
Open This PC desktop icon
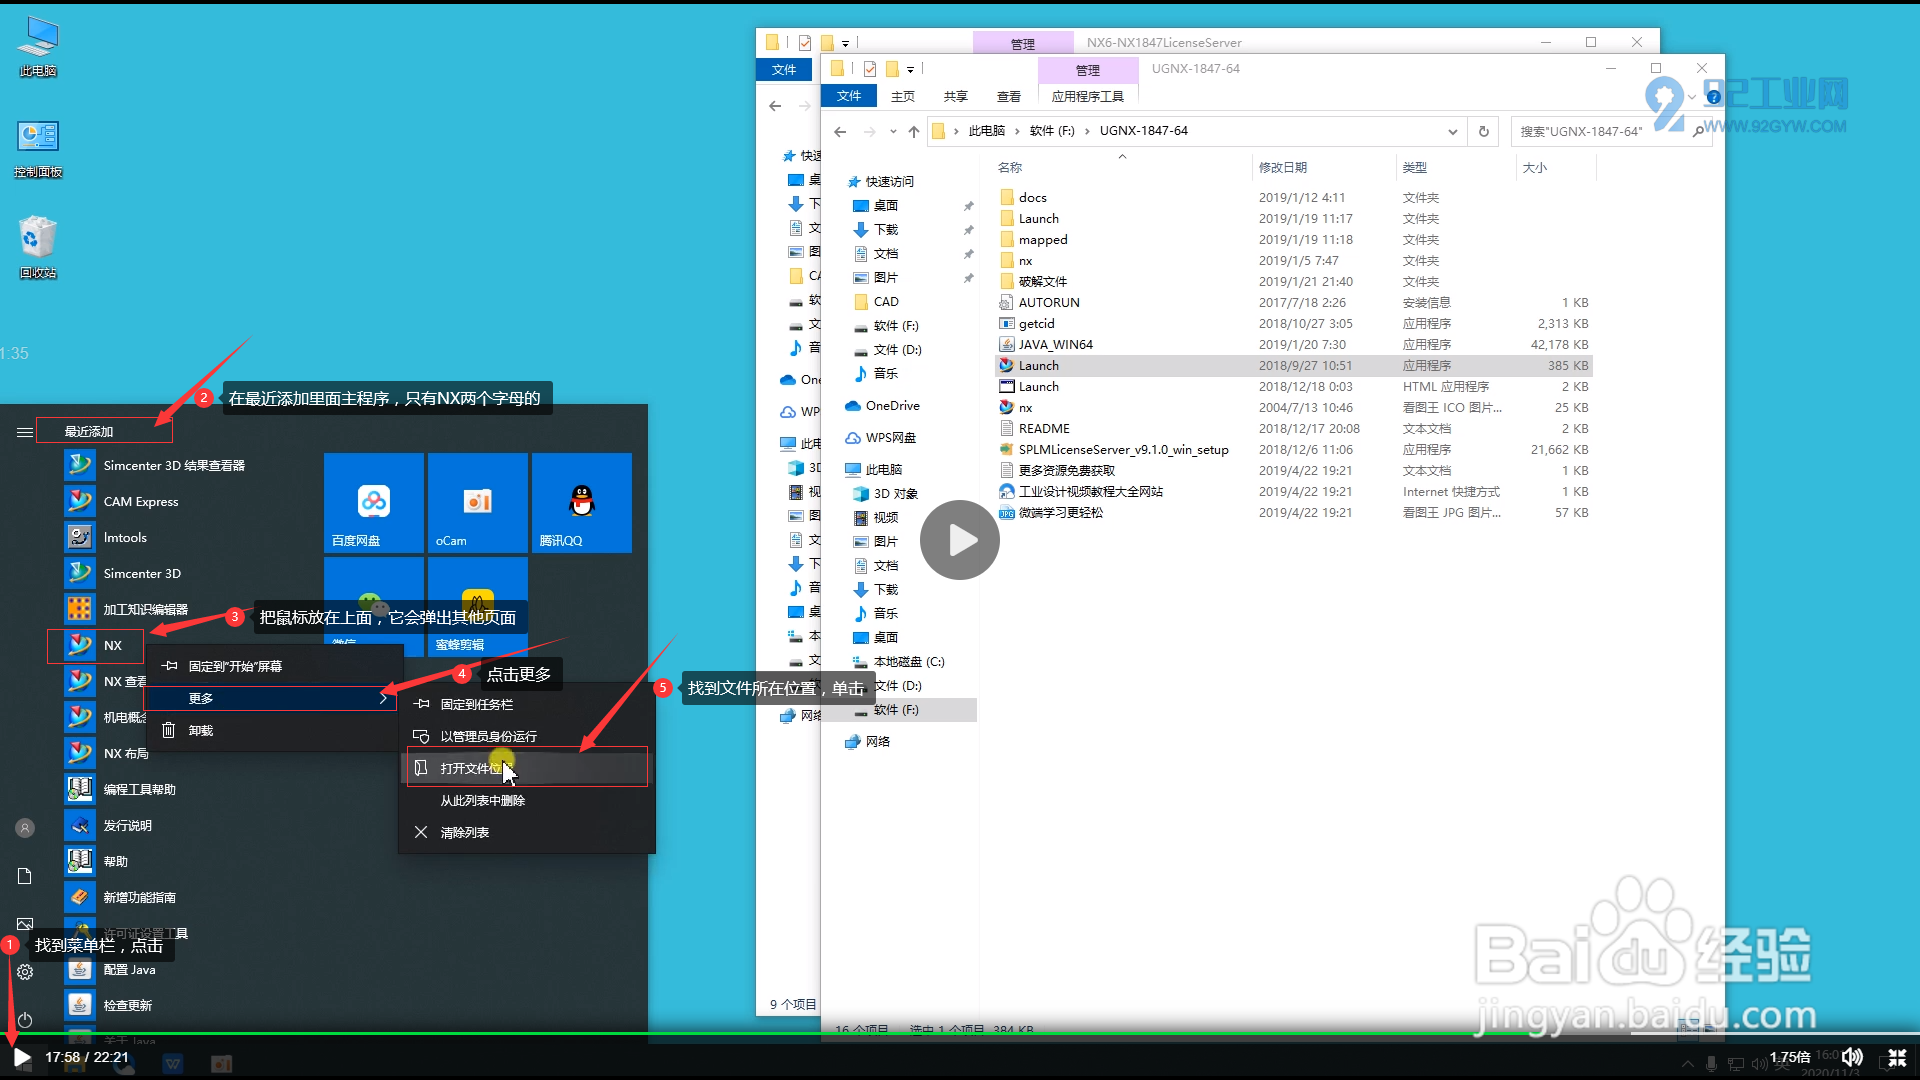pos(38,46)
